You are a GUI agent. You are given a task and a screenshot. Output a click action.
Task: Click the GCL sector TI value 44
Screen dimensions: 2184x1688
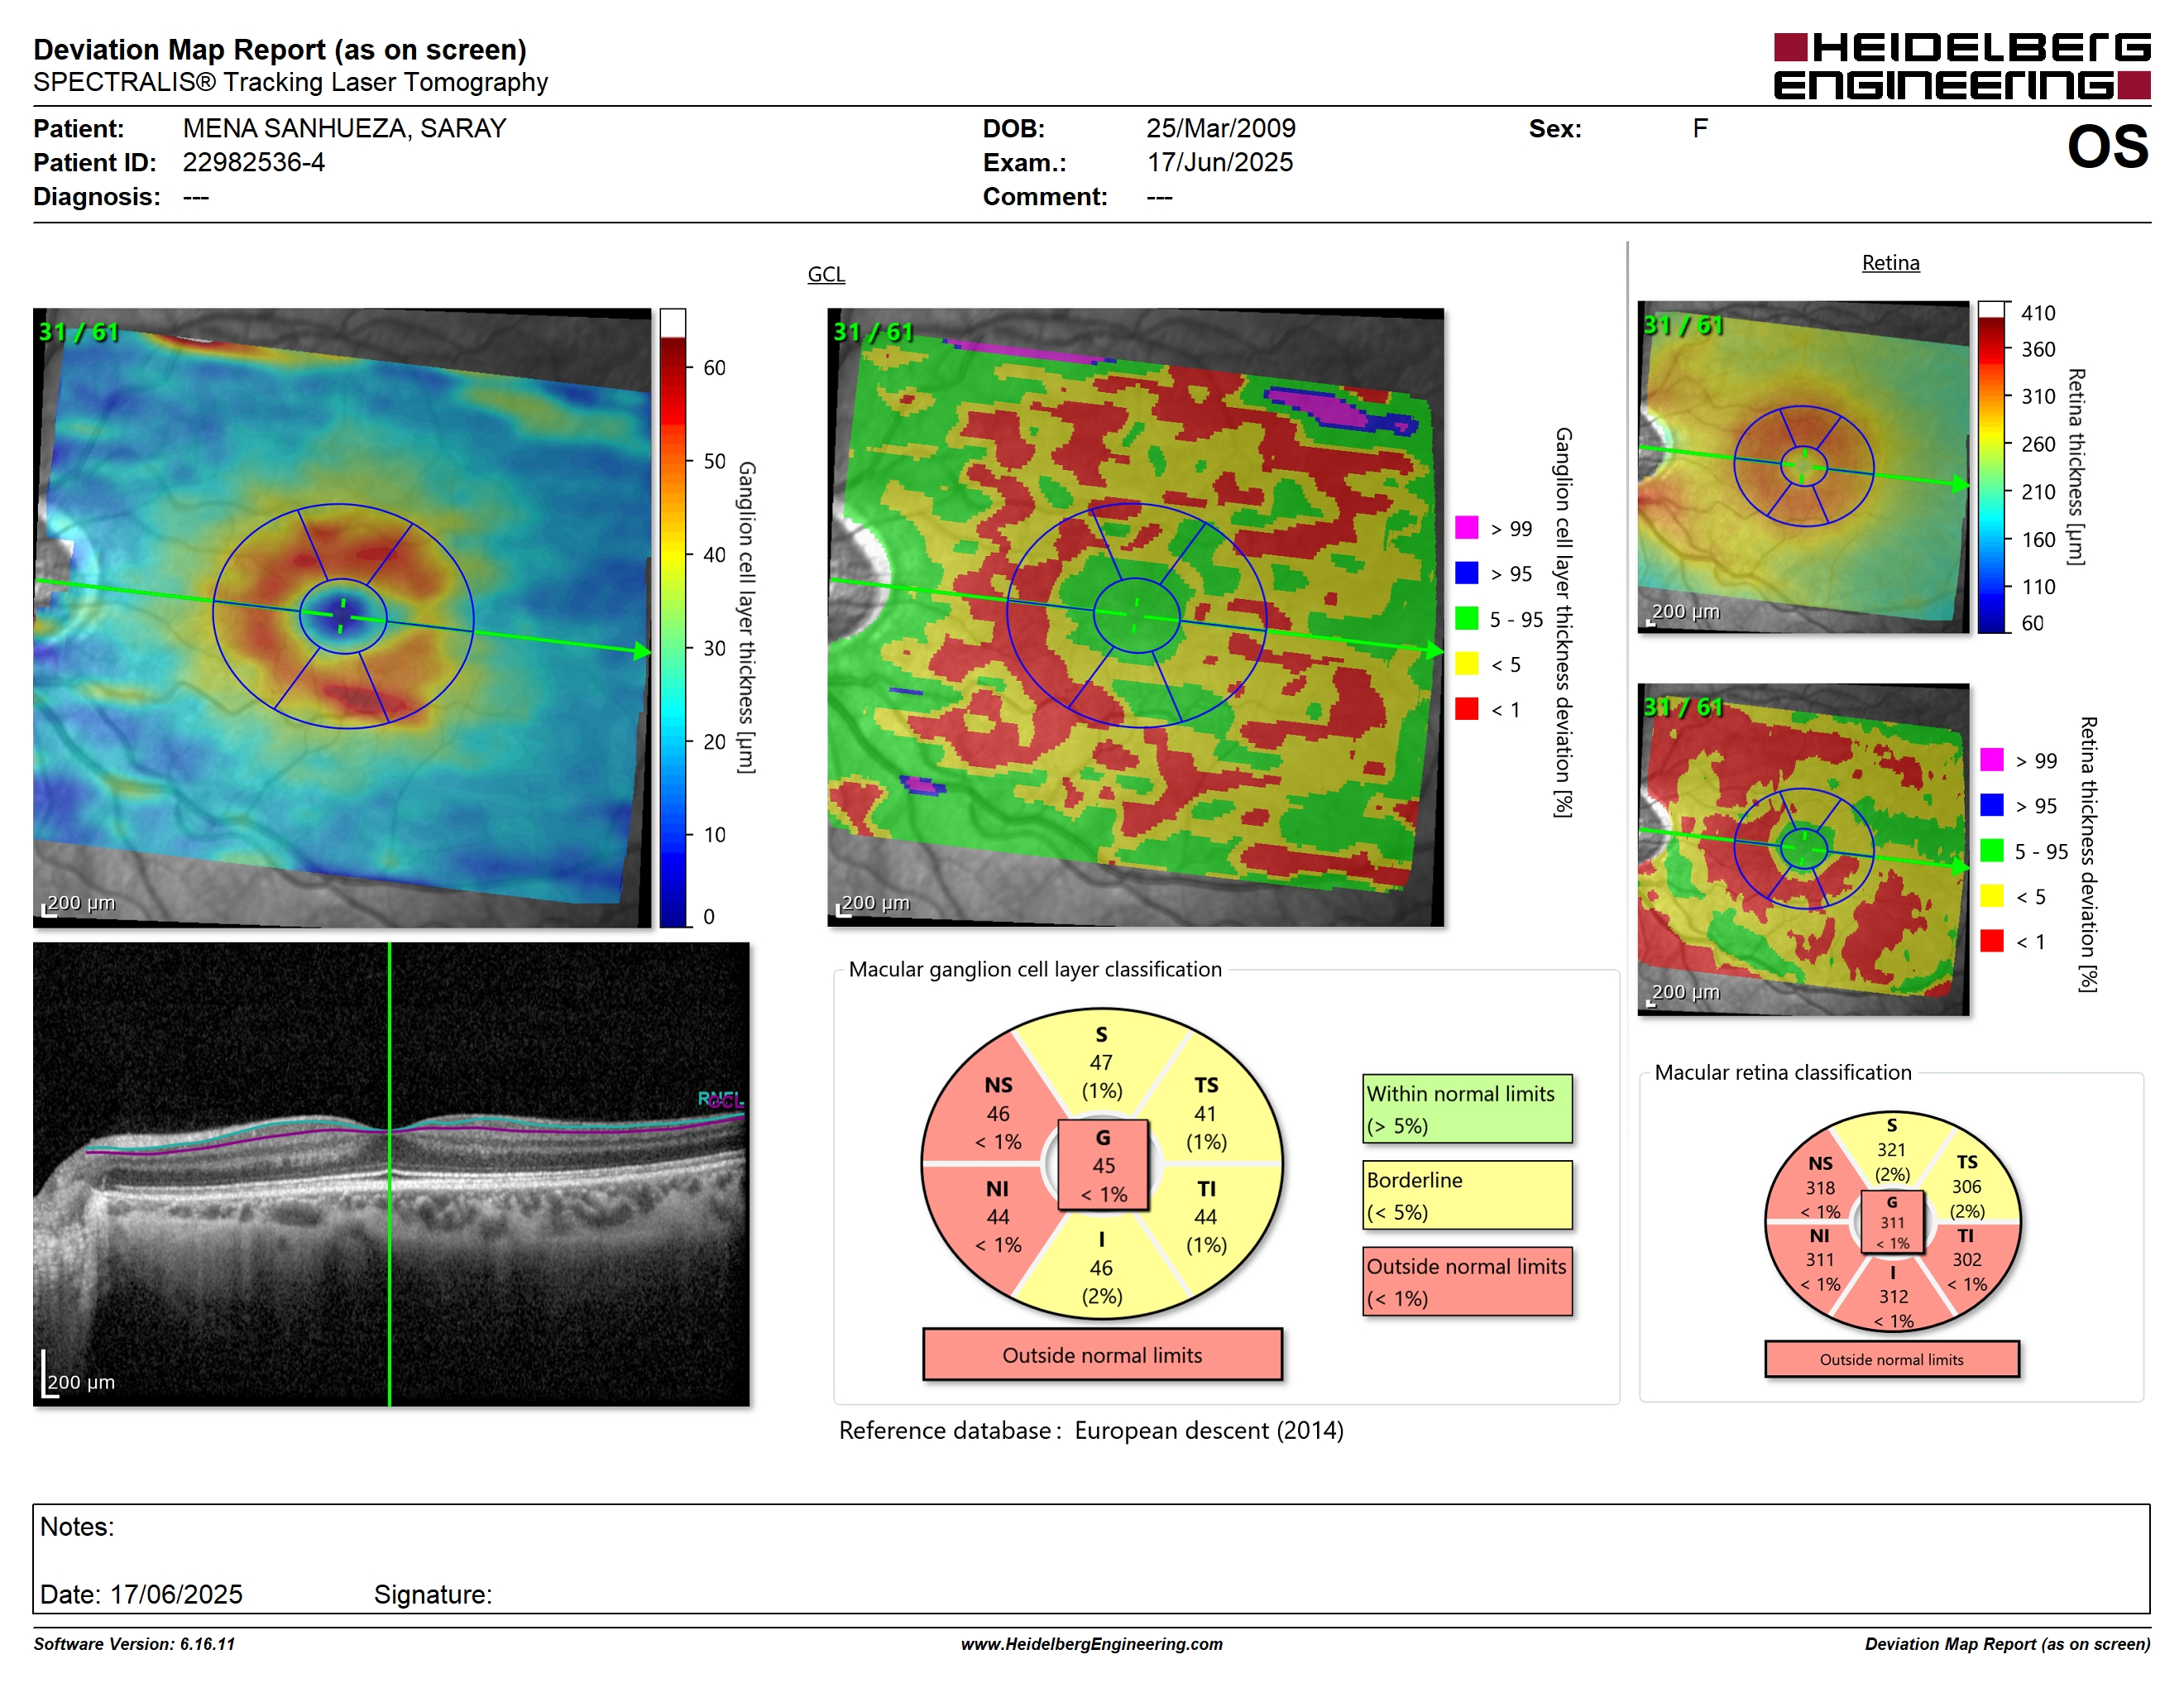click(1205, 1217)
